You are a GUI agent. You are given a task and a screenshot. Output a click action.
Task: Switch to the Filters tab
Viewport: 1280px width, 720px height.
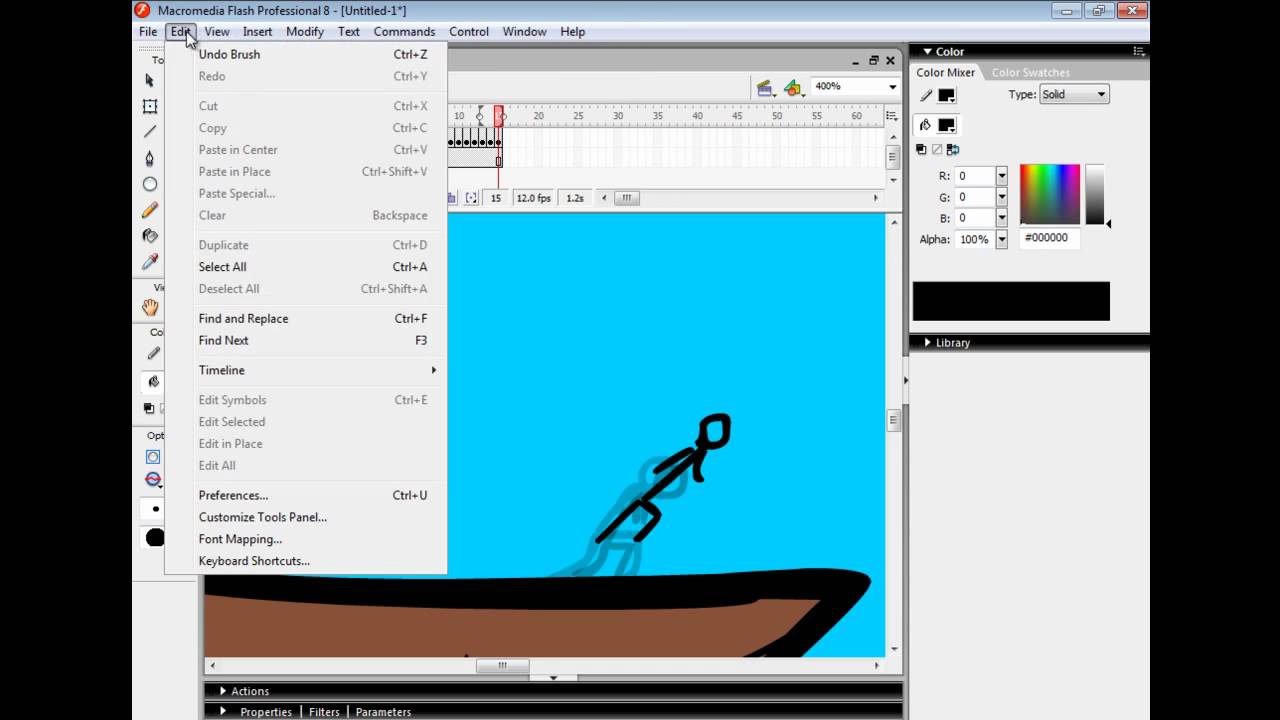tap(324, 712)
